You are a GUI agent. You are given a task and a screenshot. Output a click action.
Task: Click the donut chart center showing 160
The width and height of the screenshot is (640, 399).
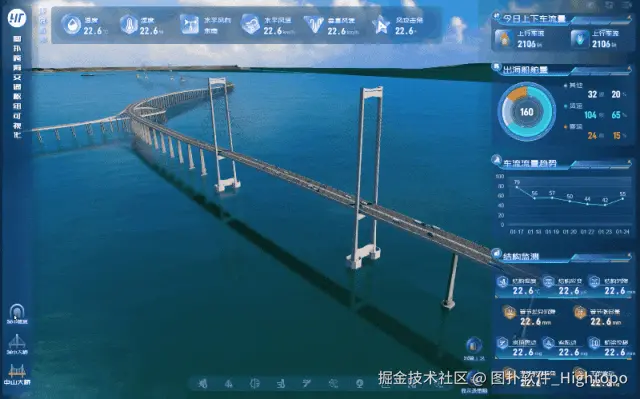[x=527, y=112]
